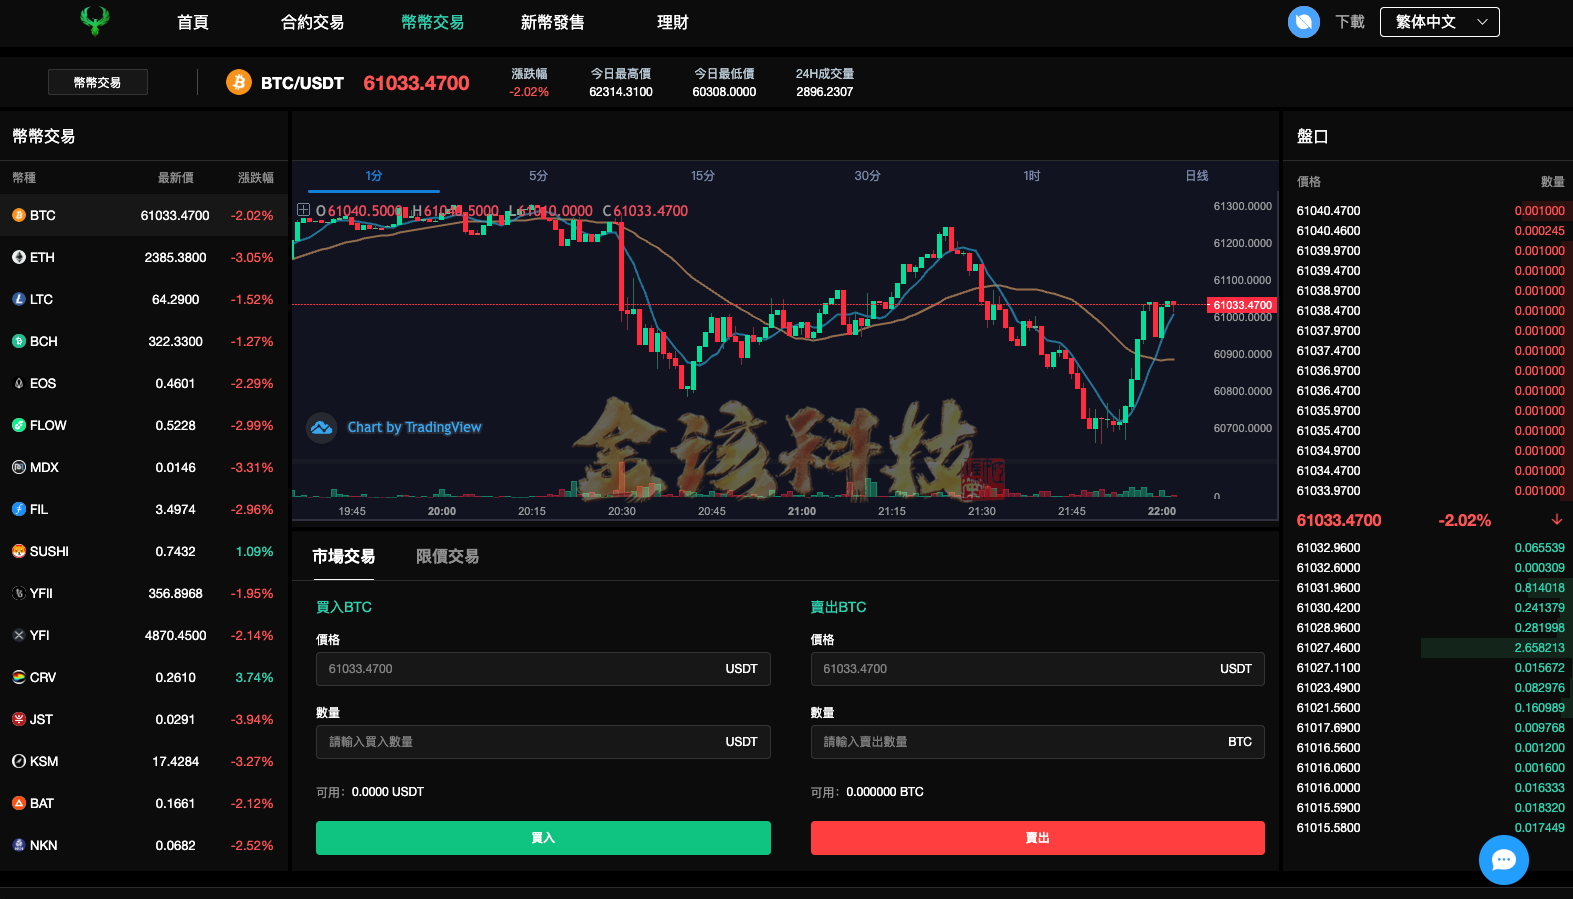Open the blue chat support bubble

(x=1503, y=860)
